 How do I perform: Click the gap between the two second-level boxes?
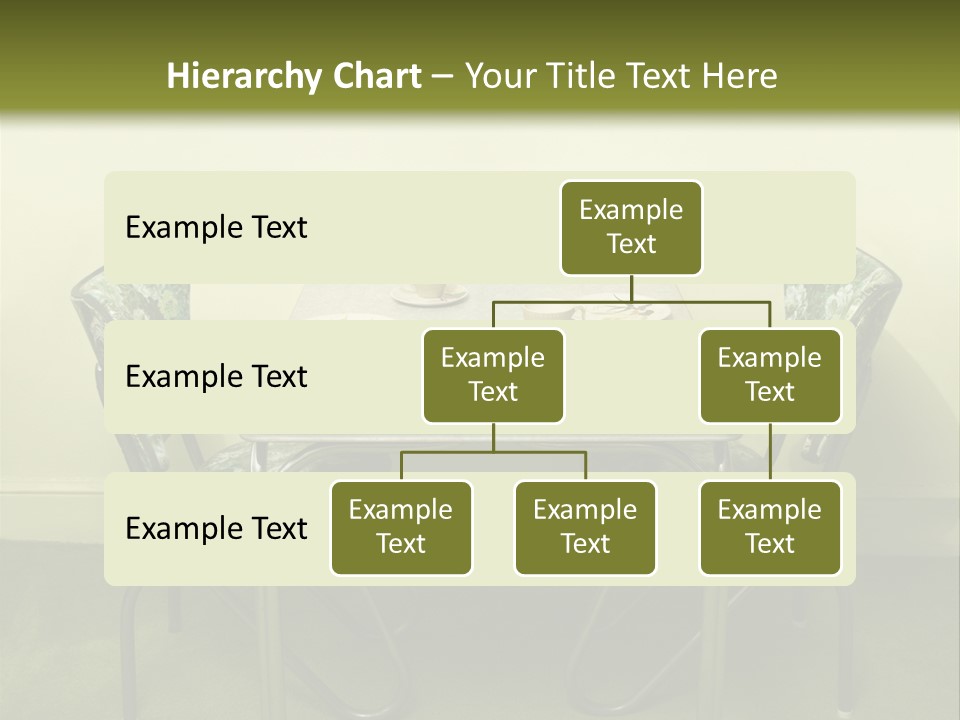(630, 375)
